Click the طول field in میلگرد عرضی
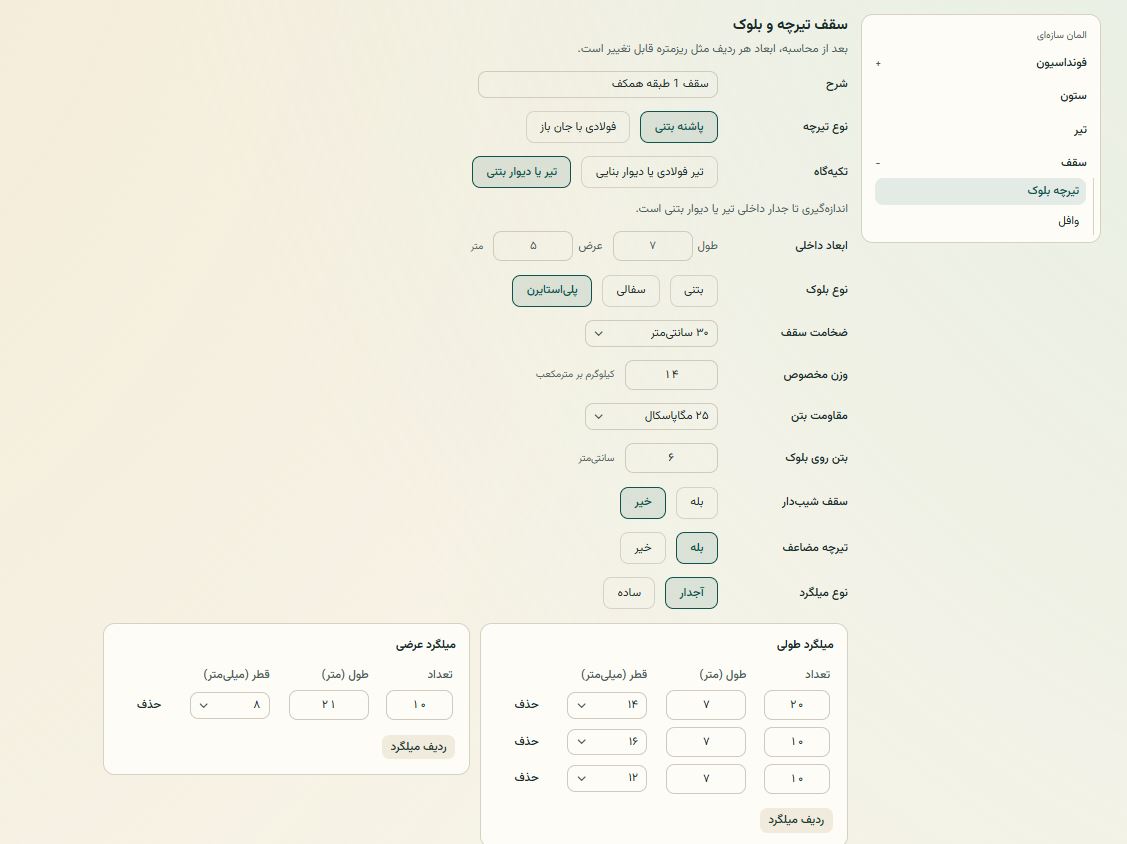Viewport: 1127px width, 844px height. click(x=328, y=705)
